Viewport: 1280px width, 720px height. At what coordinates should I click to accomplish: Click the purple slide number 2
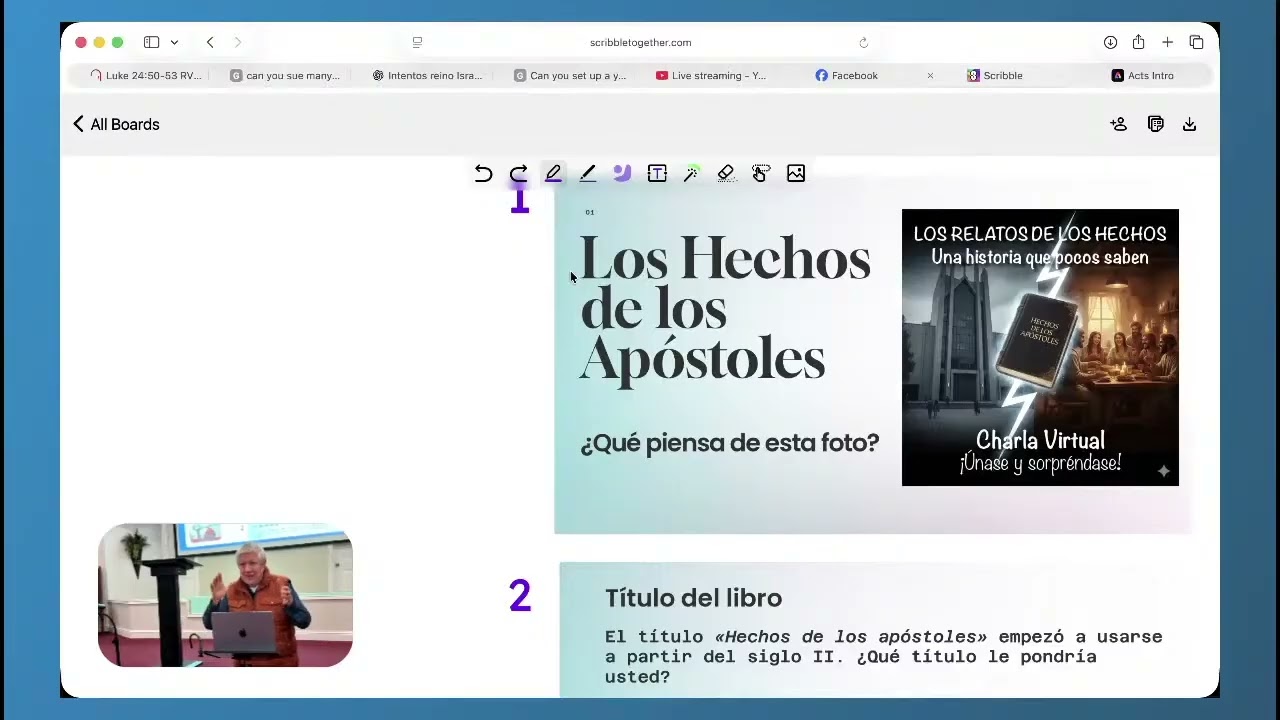pyautogui.click(x=519, y=597)
